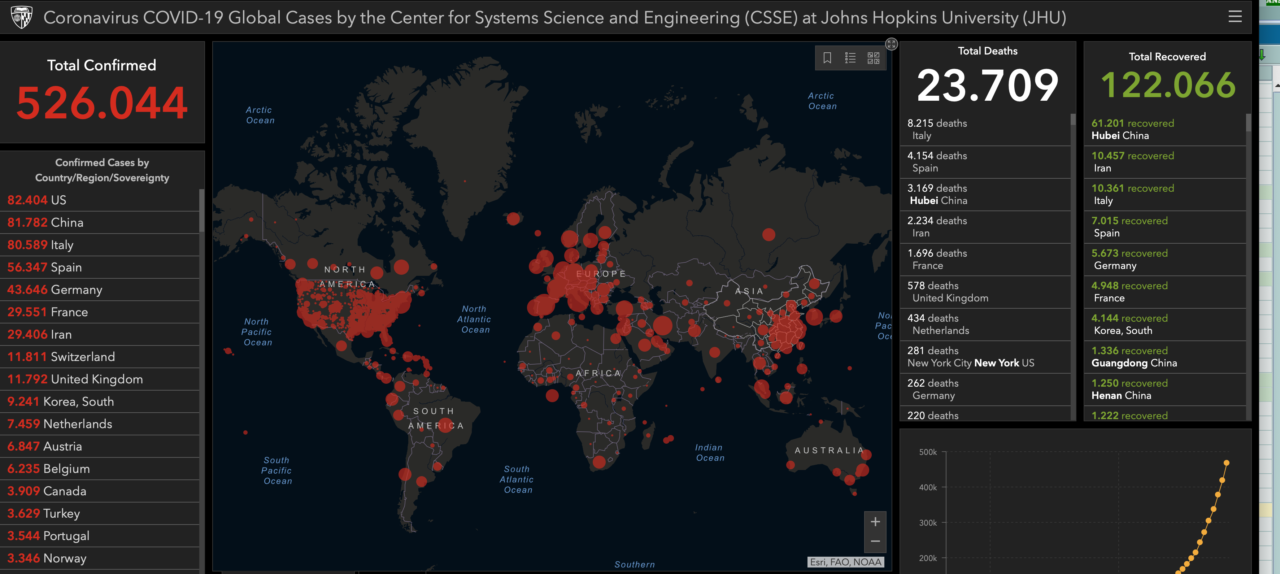Click 4.948 recovered France row
The width and height of the screenshot is (1280, 574).
click(x=1165, y=292)
